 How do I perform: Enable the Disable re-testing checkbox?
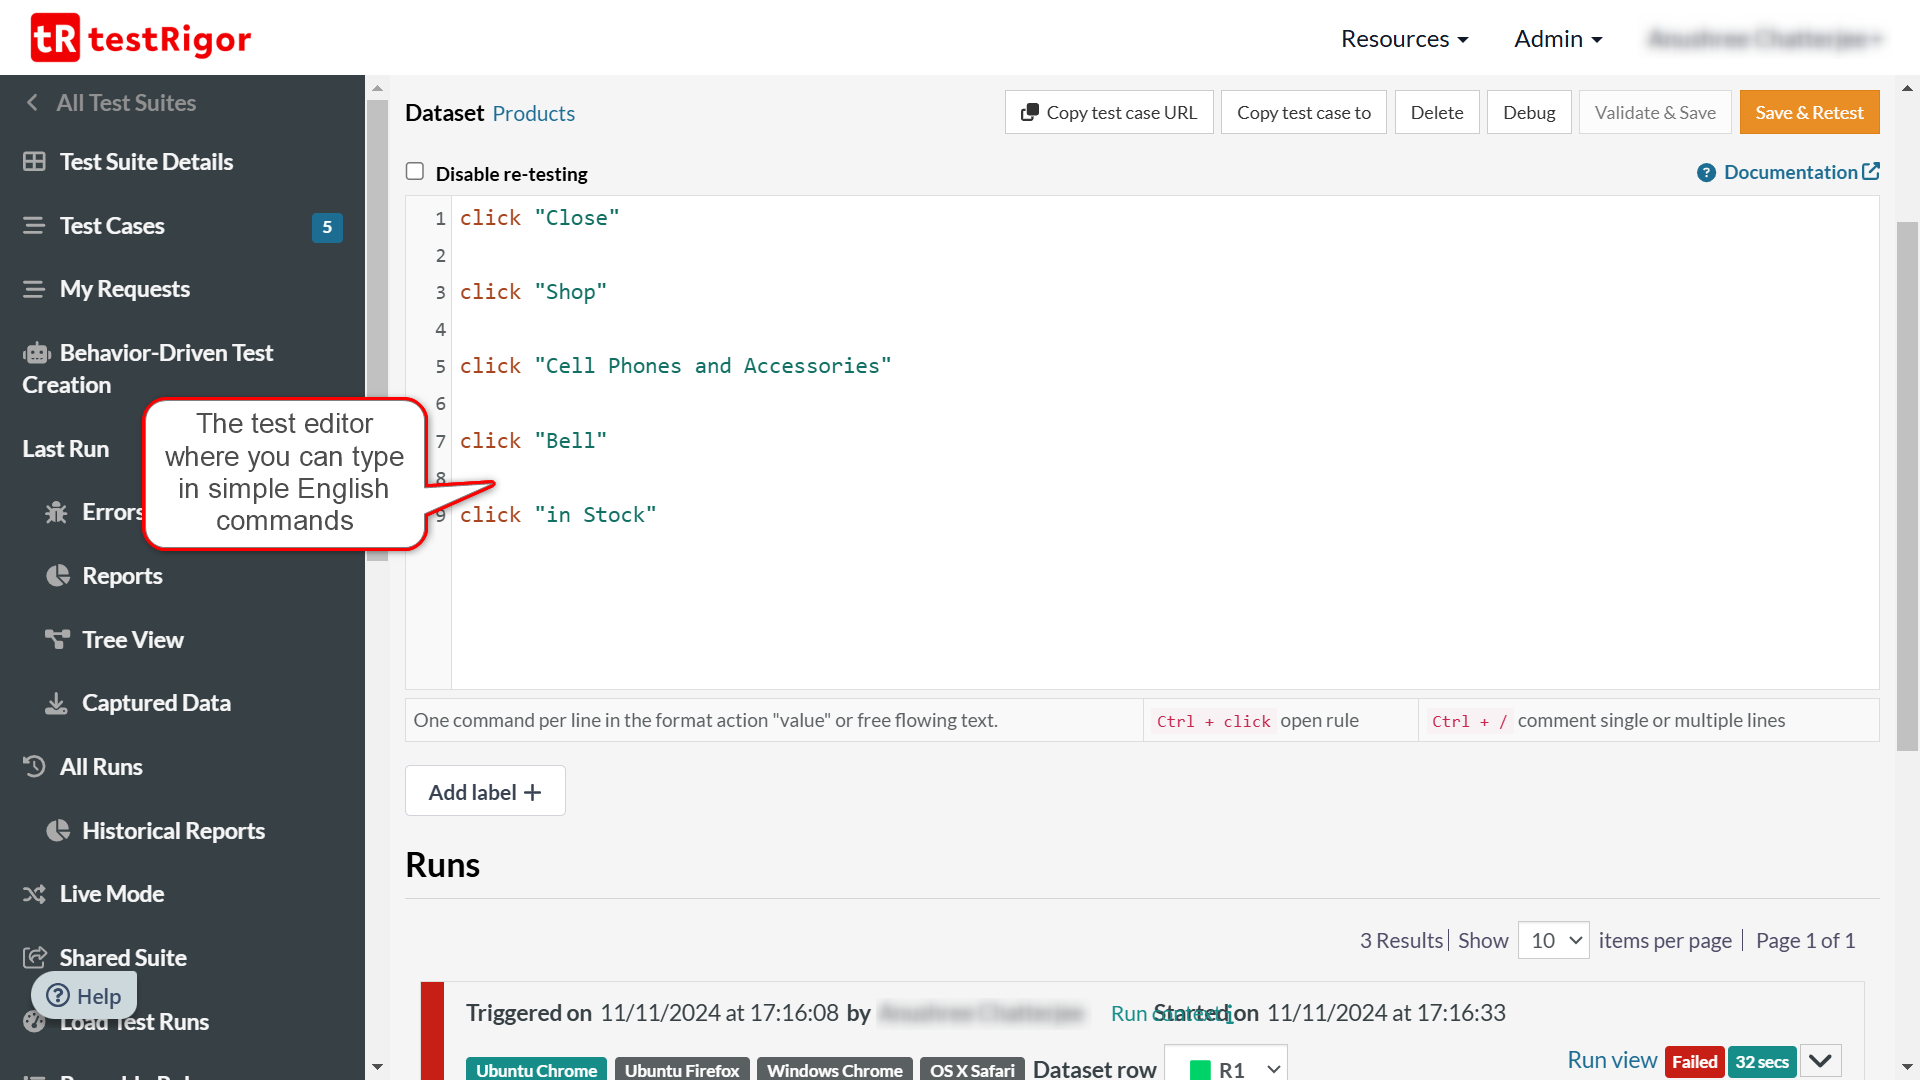coord(415,172)
